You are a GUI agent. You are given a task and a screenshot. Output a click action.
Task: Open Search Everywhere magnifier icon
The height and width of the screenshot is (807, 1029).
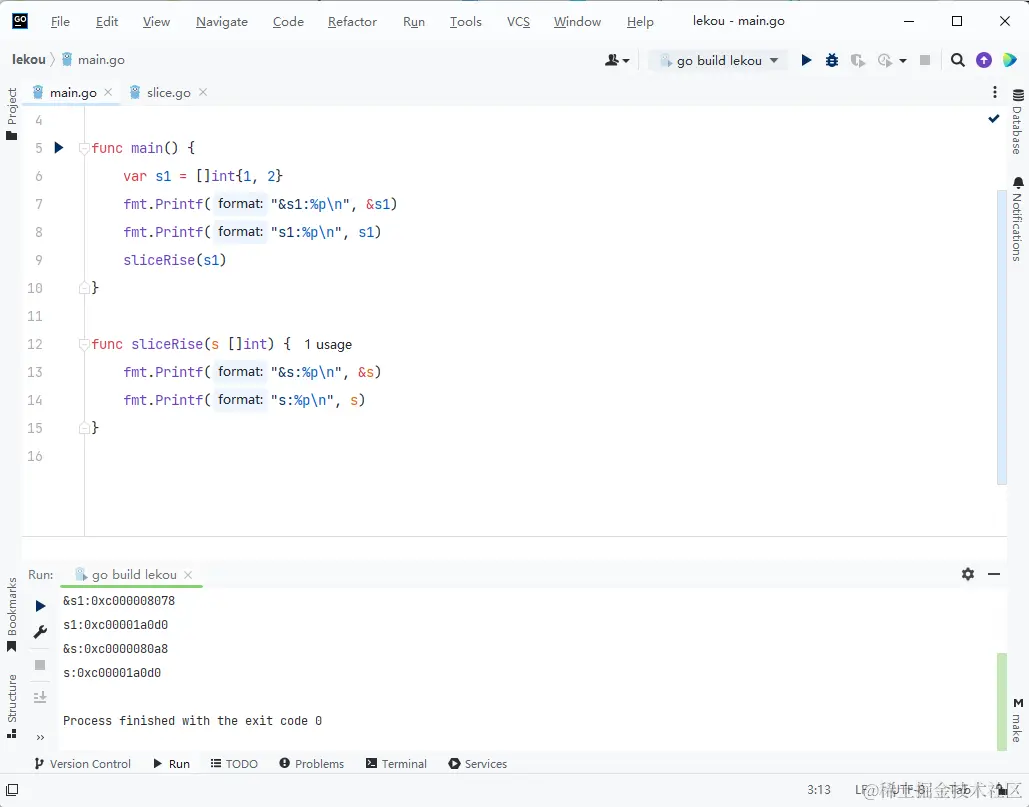(957, 60)
